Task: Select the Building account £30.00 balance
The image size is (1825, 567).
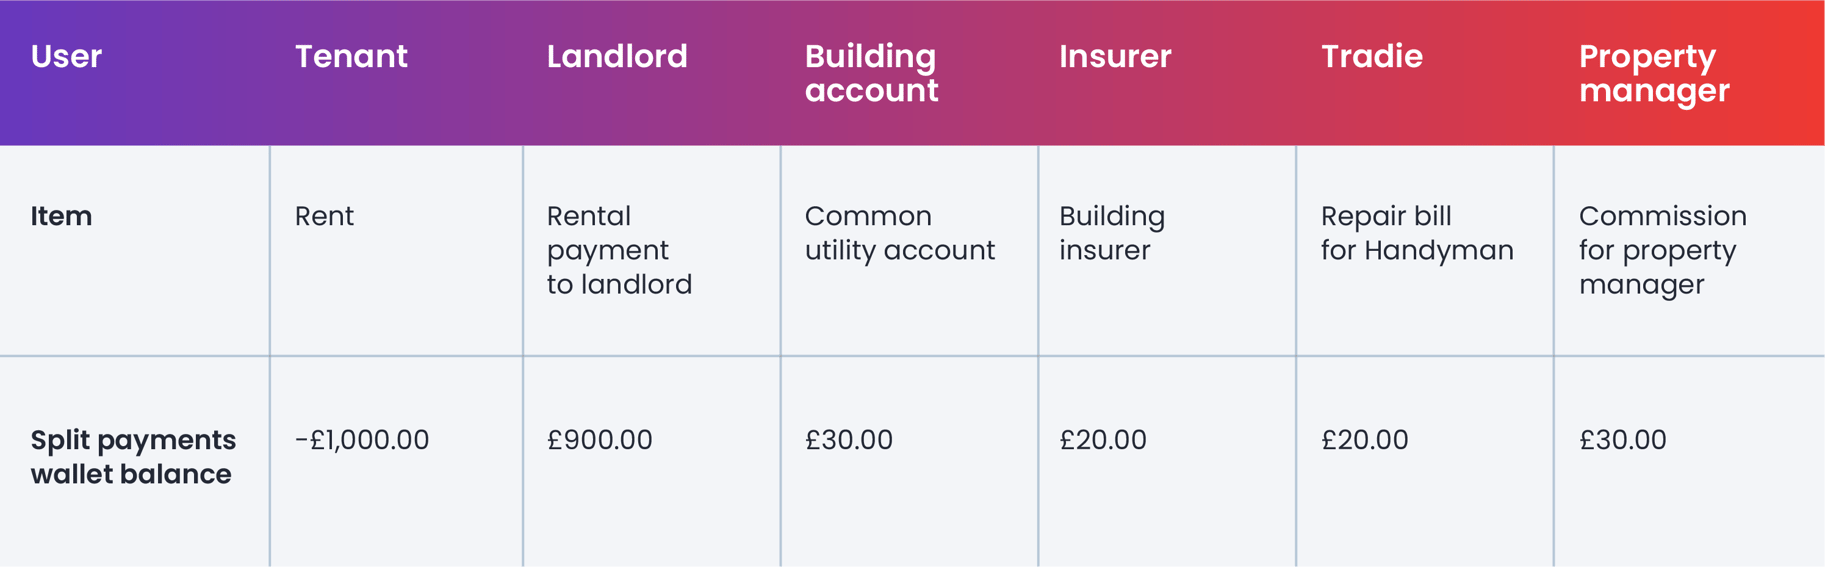Action: (x=848, y=440)
